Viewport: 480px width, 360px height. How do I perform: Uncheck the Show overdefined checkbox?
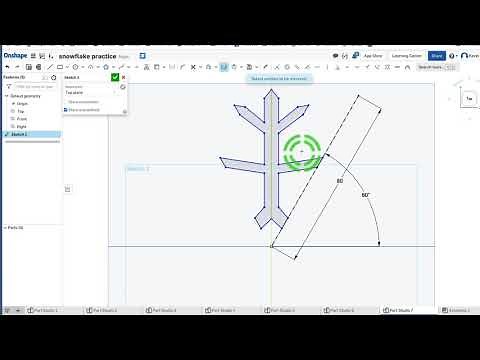[66, 110]
